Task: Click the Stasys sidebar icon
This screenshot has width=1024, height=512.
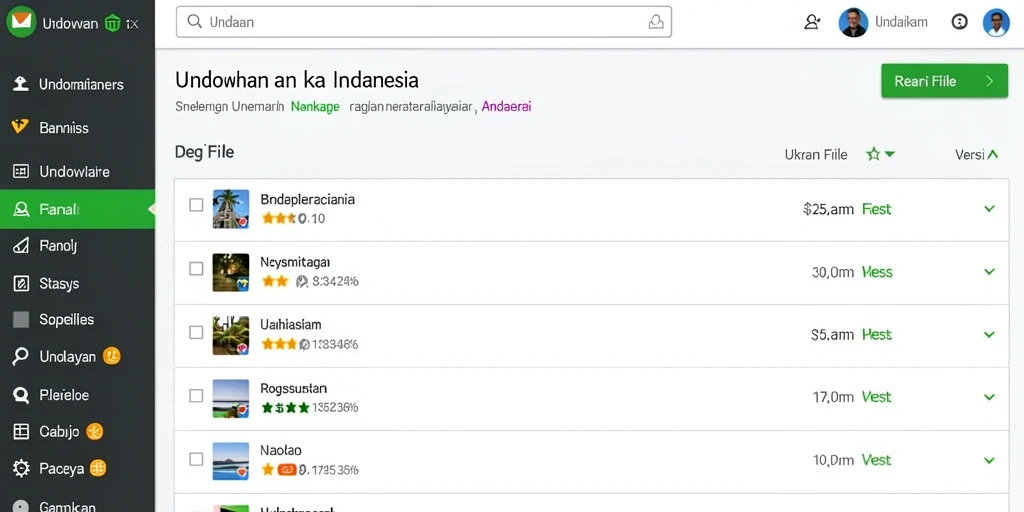Action: (x=21, y=283)
